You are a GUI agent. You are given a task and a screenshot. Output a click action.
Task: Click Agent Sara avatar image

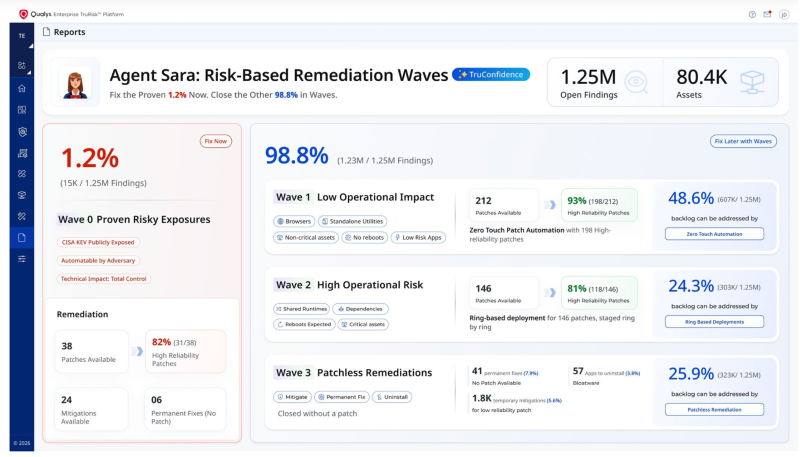click(x=76, y=82)
